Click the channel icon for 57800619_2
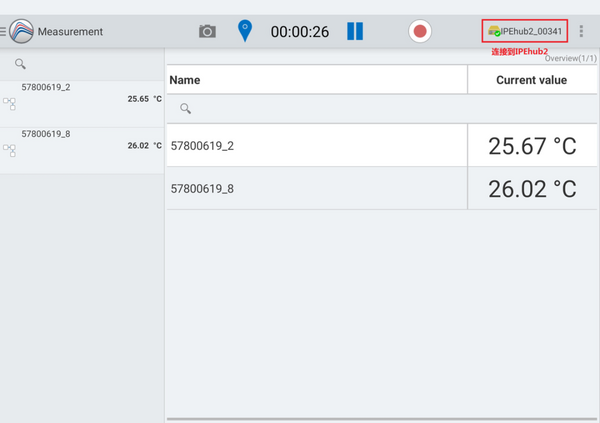600x423 pixels. pyautogui.click(x=10, y=104)
